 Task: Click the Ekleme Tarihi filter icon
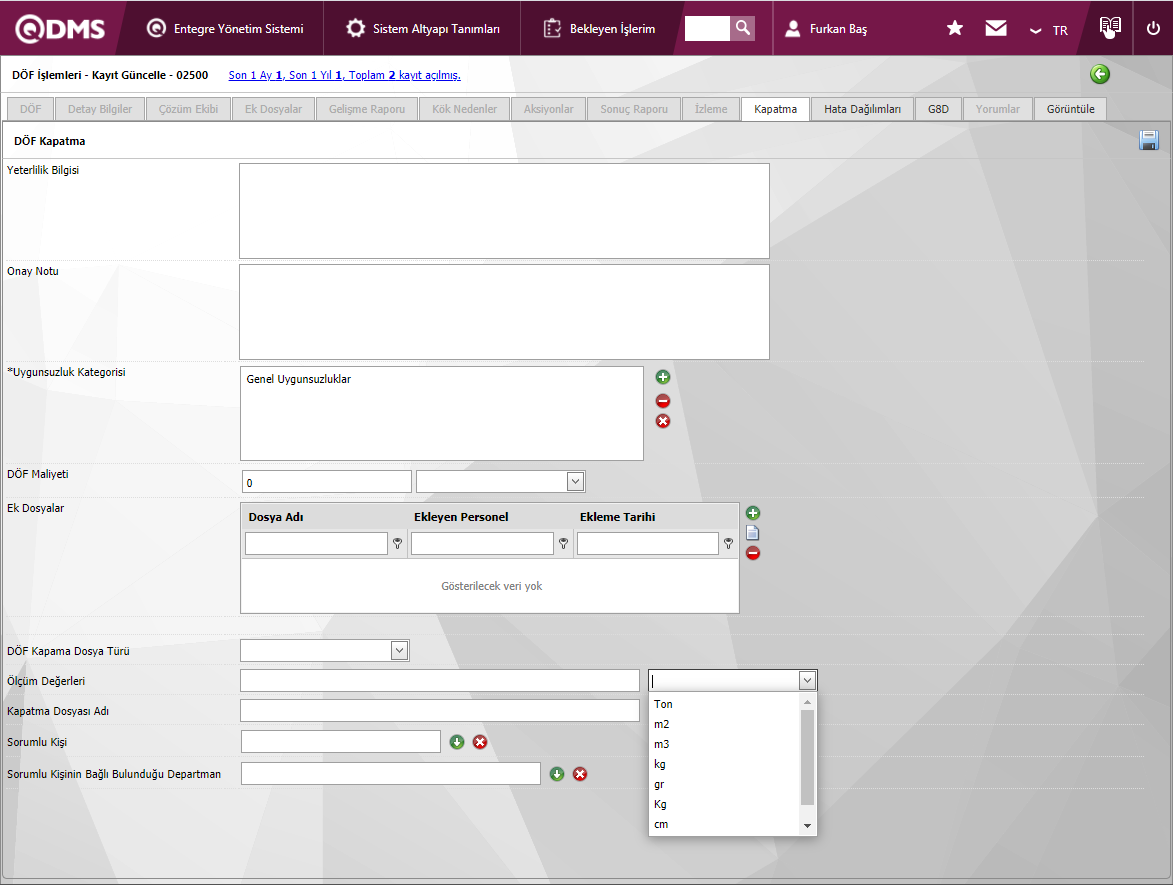(729, 544)
